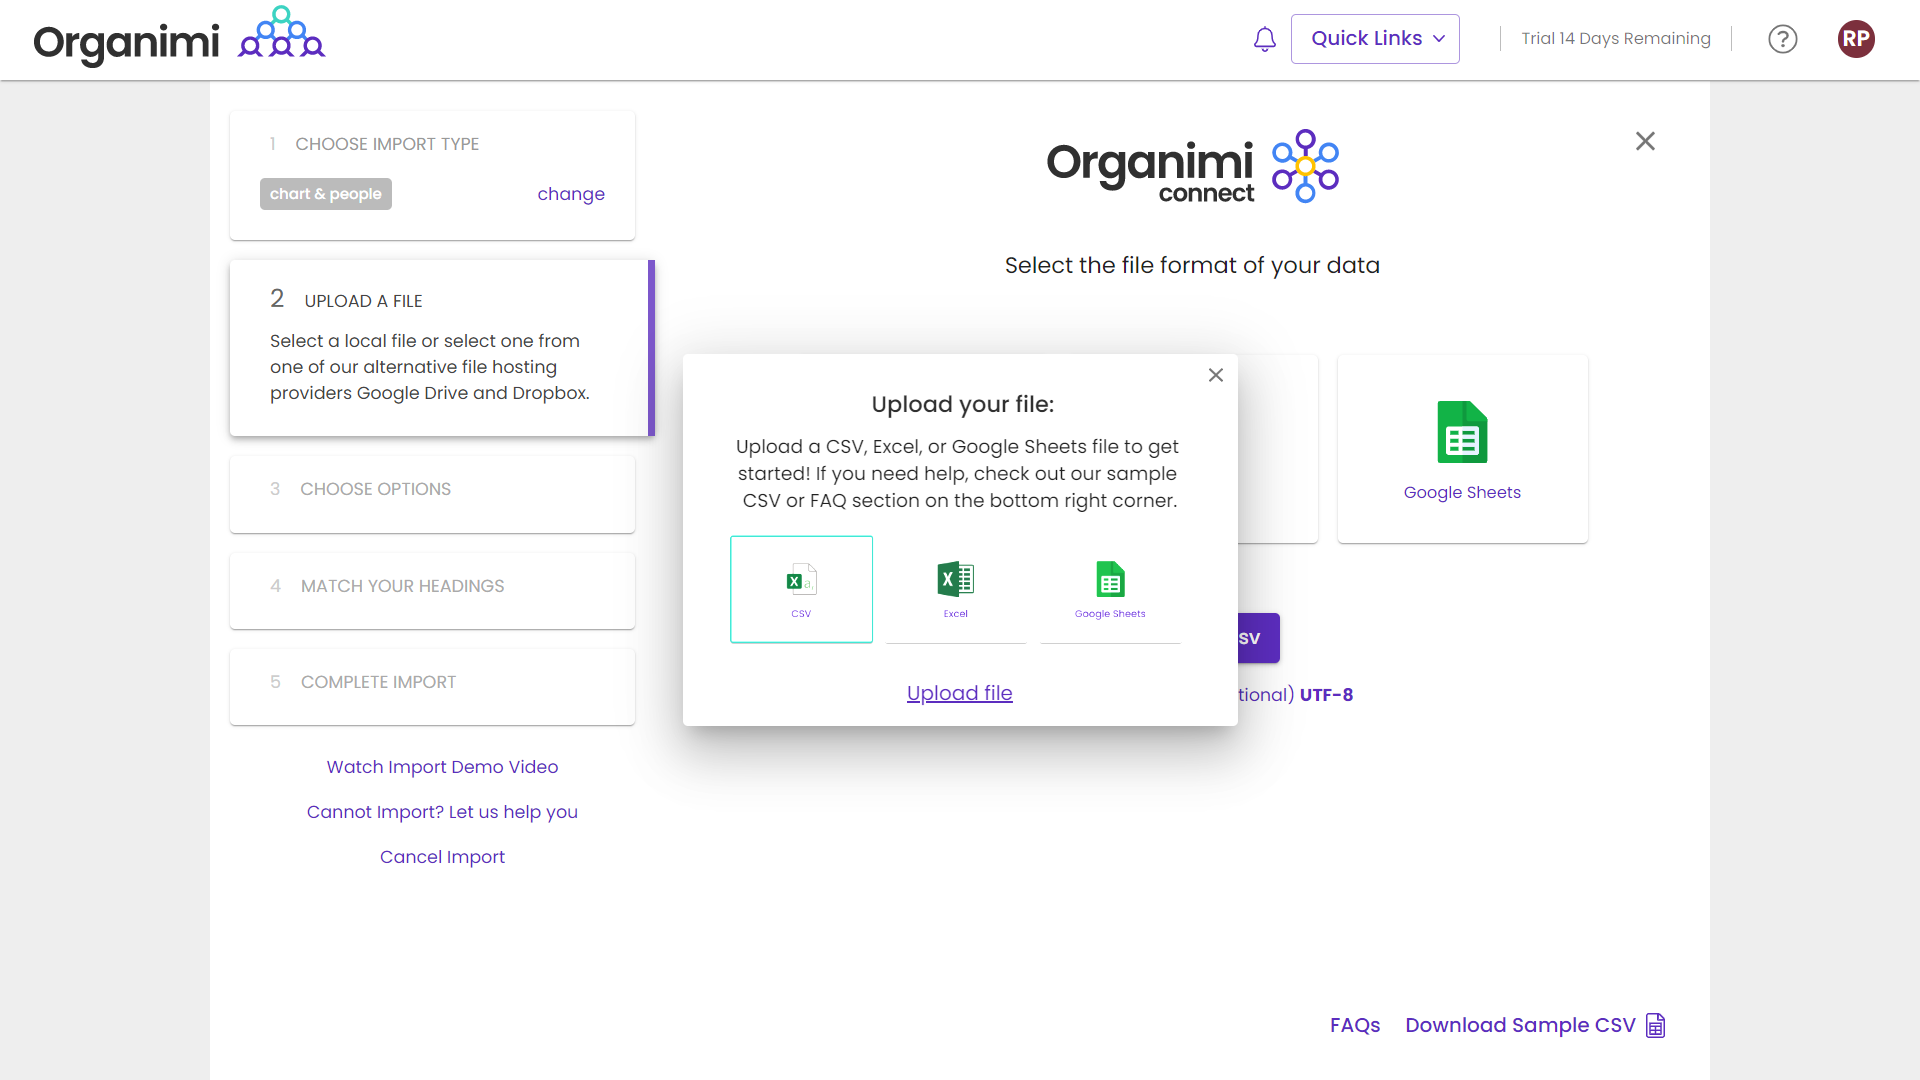Viewport: 1920px width, 1080px height.
Task: Click Cancel Import link
Action: click(x=442, y=857)
